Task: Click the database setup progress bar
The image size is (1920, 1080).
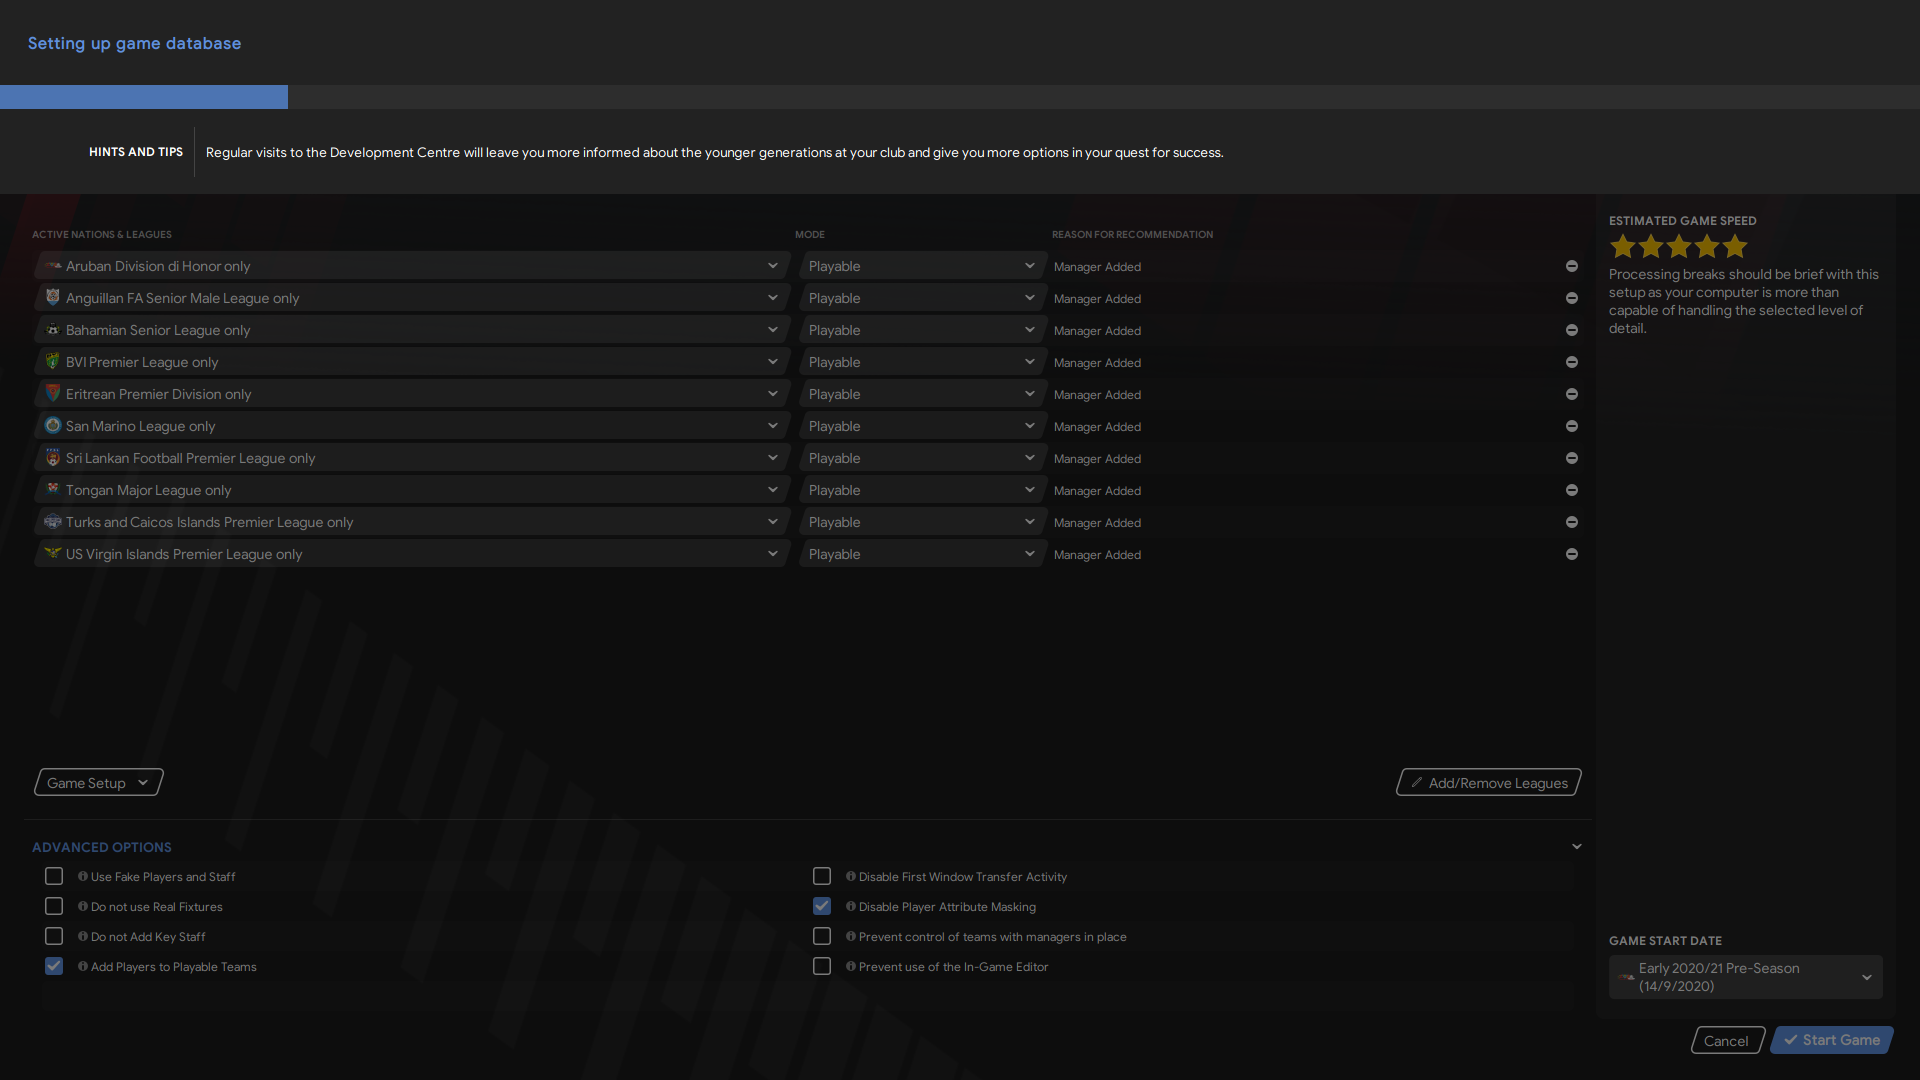Action: 960,97
